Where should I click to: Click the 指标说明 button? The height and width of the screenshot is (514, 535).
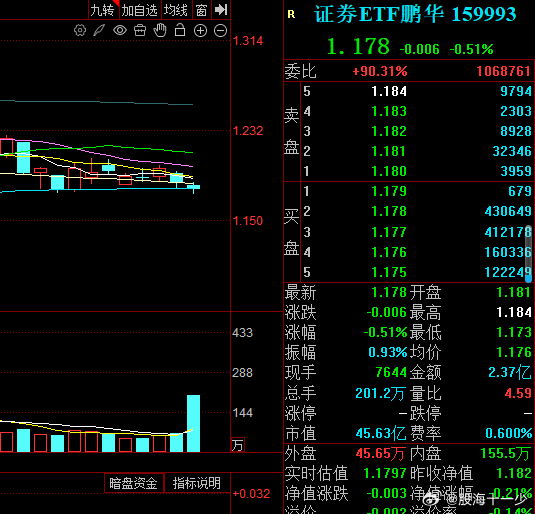click(x=197, y=483)
